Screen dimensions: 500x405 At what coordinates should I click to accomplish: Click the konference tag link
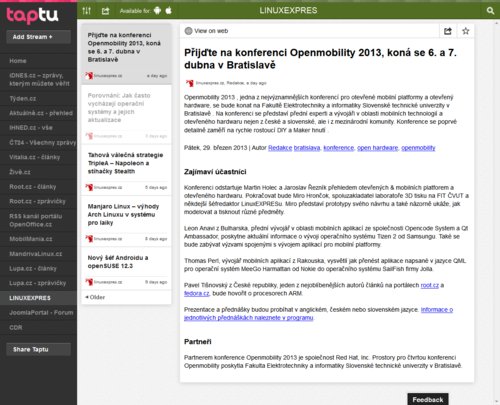click(339, 148)
